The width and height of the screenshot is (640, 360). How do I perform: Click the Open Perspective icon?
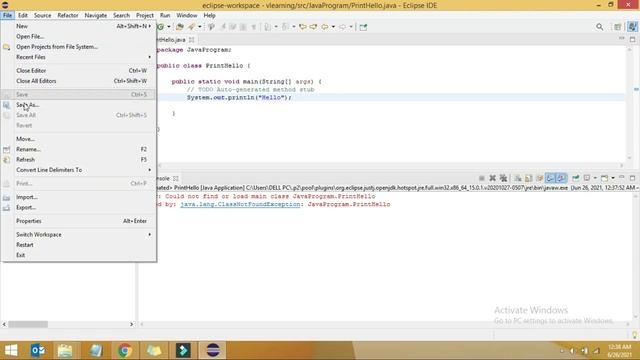(x=618, y=27)
